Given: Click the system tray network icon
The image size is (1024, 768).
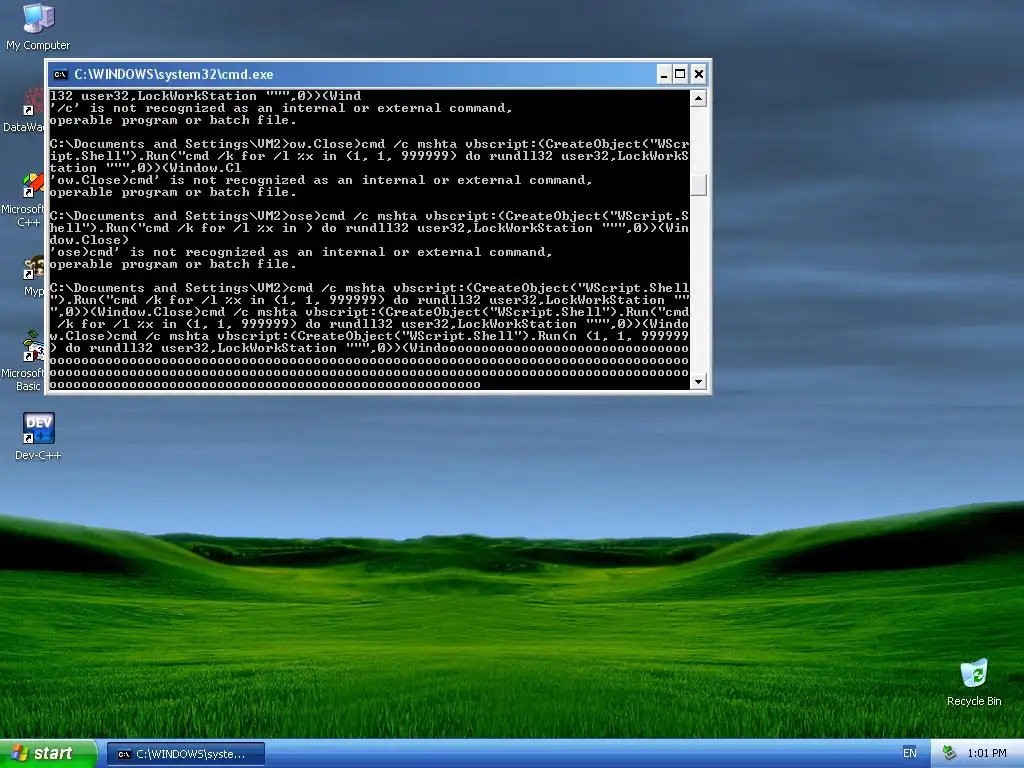Looking at the screenshot, I should [950, 753].
